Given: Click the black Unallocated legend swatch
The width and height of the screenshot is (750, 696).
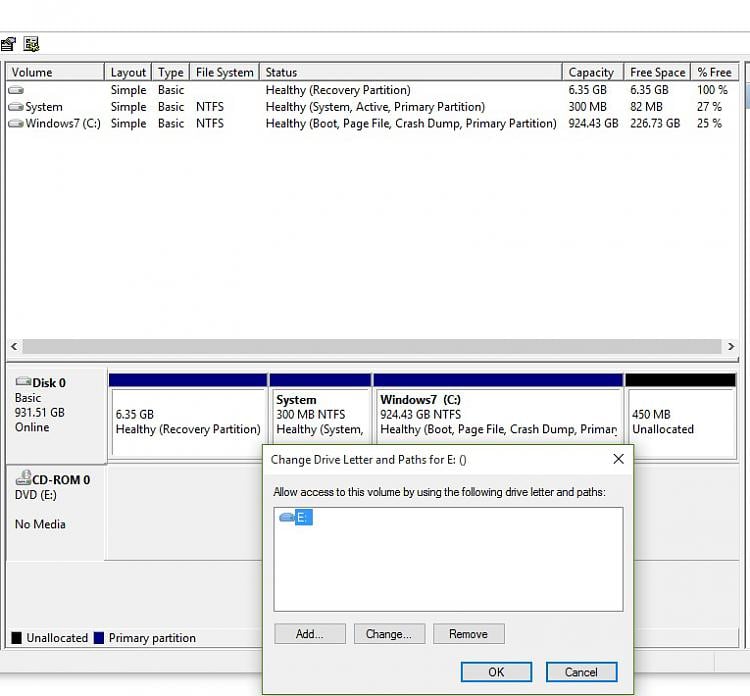Looking at the screenshot, I should click(17, 638).
